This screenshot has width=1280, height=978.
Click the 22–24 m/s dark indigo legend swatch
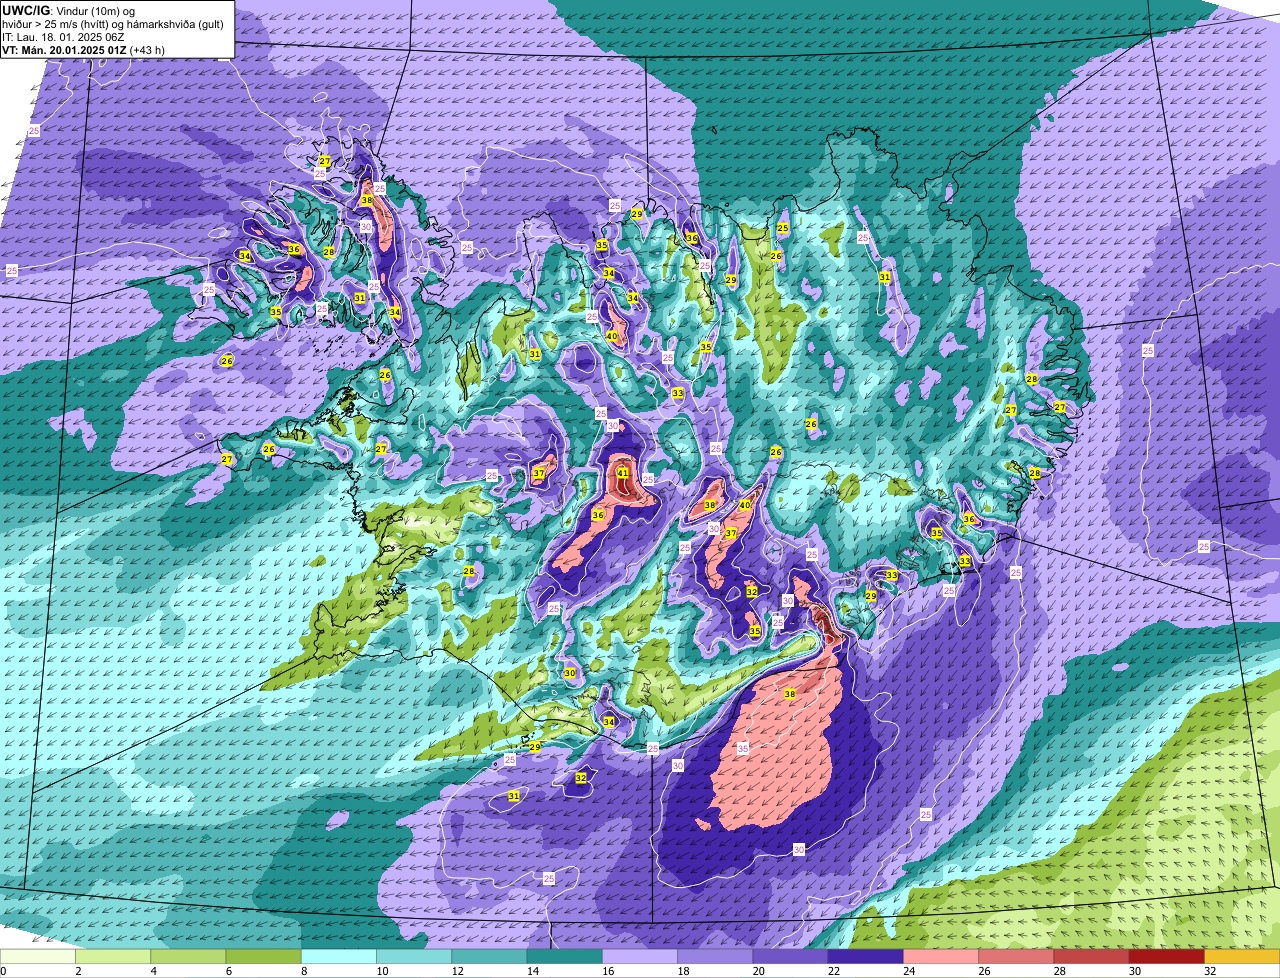coord(865,957)
